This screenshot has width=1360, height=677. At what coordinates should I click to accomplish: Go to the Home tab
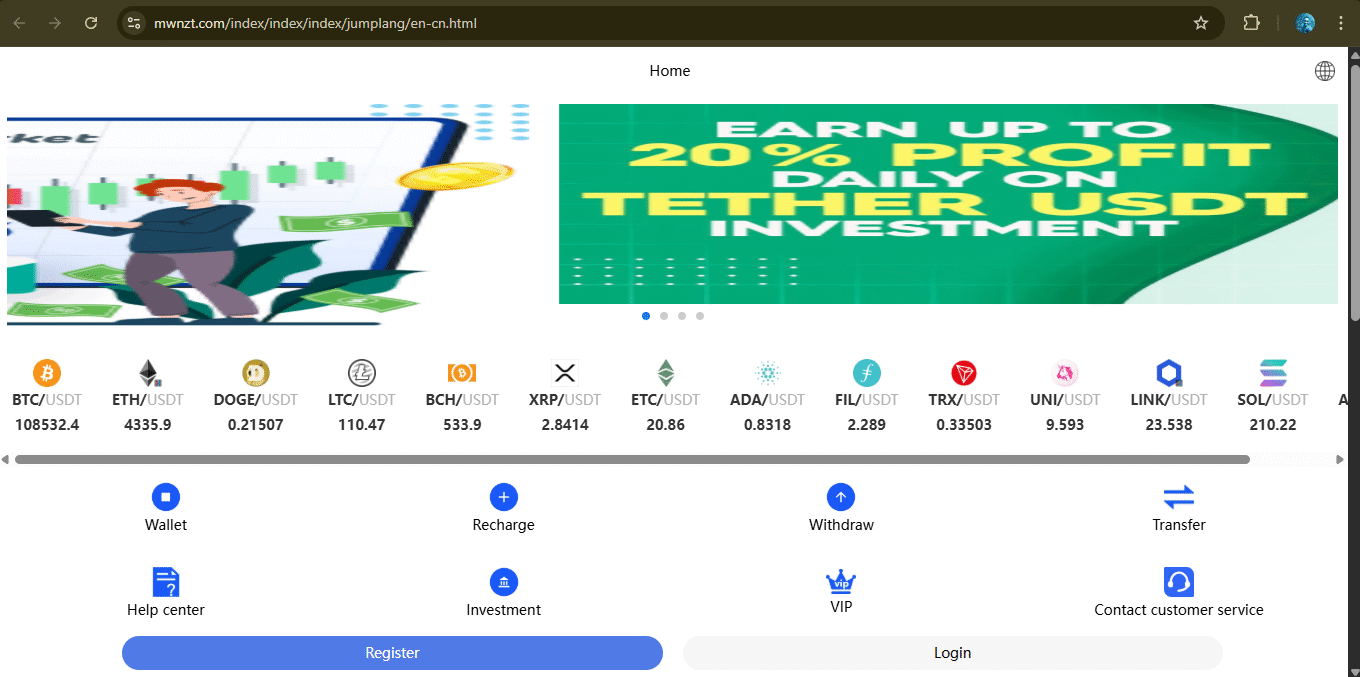pyautogui.click(x=670, y=71)
